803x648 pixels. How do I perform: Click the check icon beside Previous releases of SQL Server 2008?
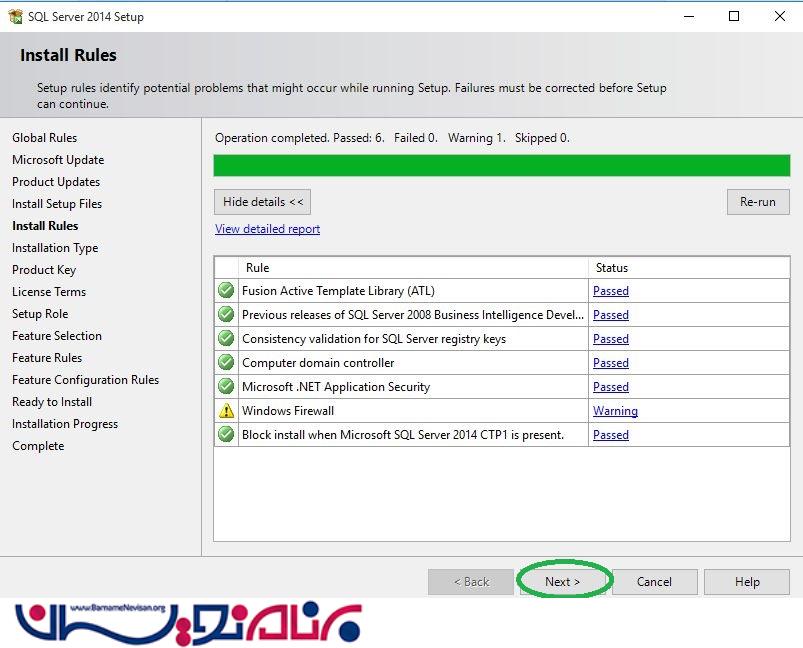click(x=226, y=315)
